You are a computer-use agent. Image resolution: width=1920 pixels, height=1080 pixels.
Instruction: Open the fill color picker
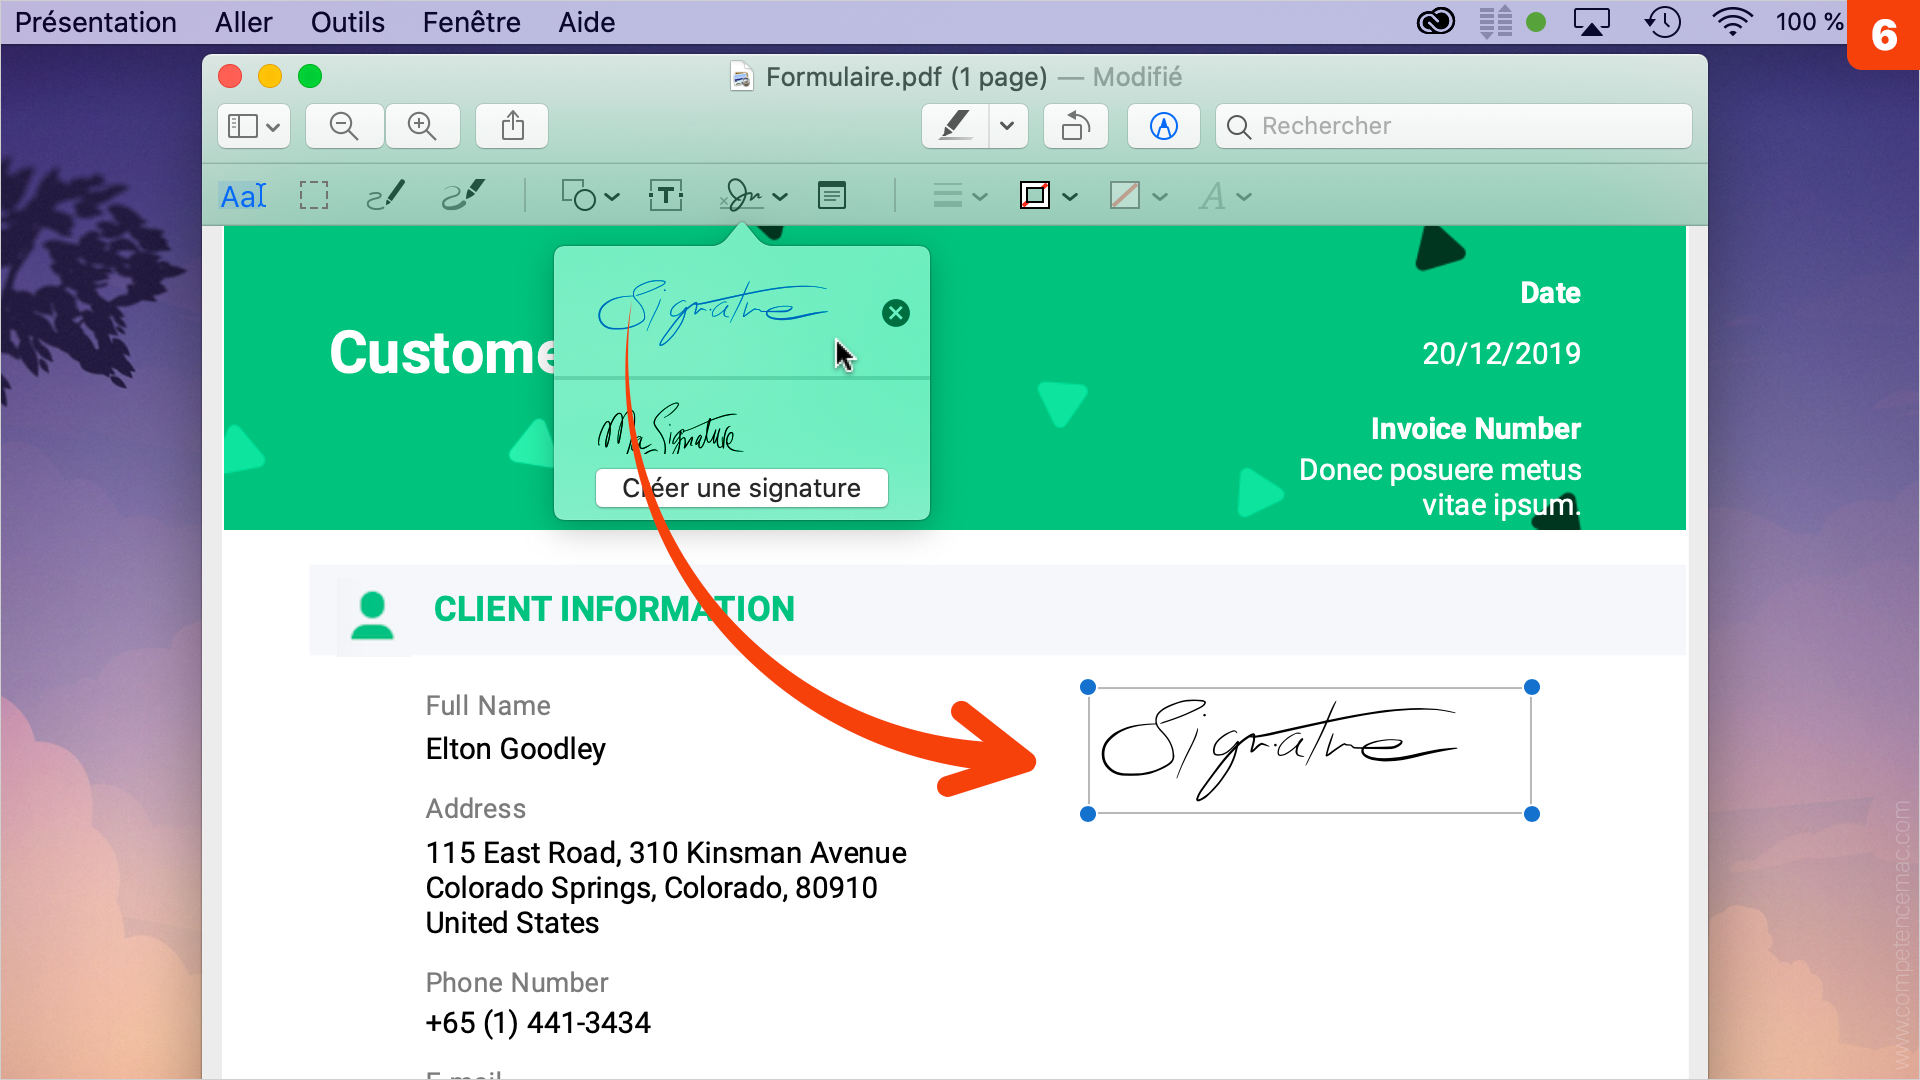coord(1138,196)
